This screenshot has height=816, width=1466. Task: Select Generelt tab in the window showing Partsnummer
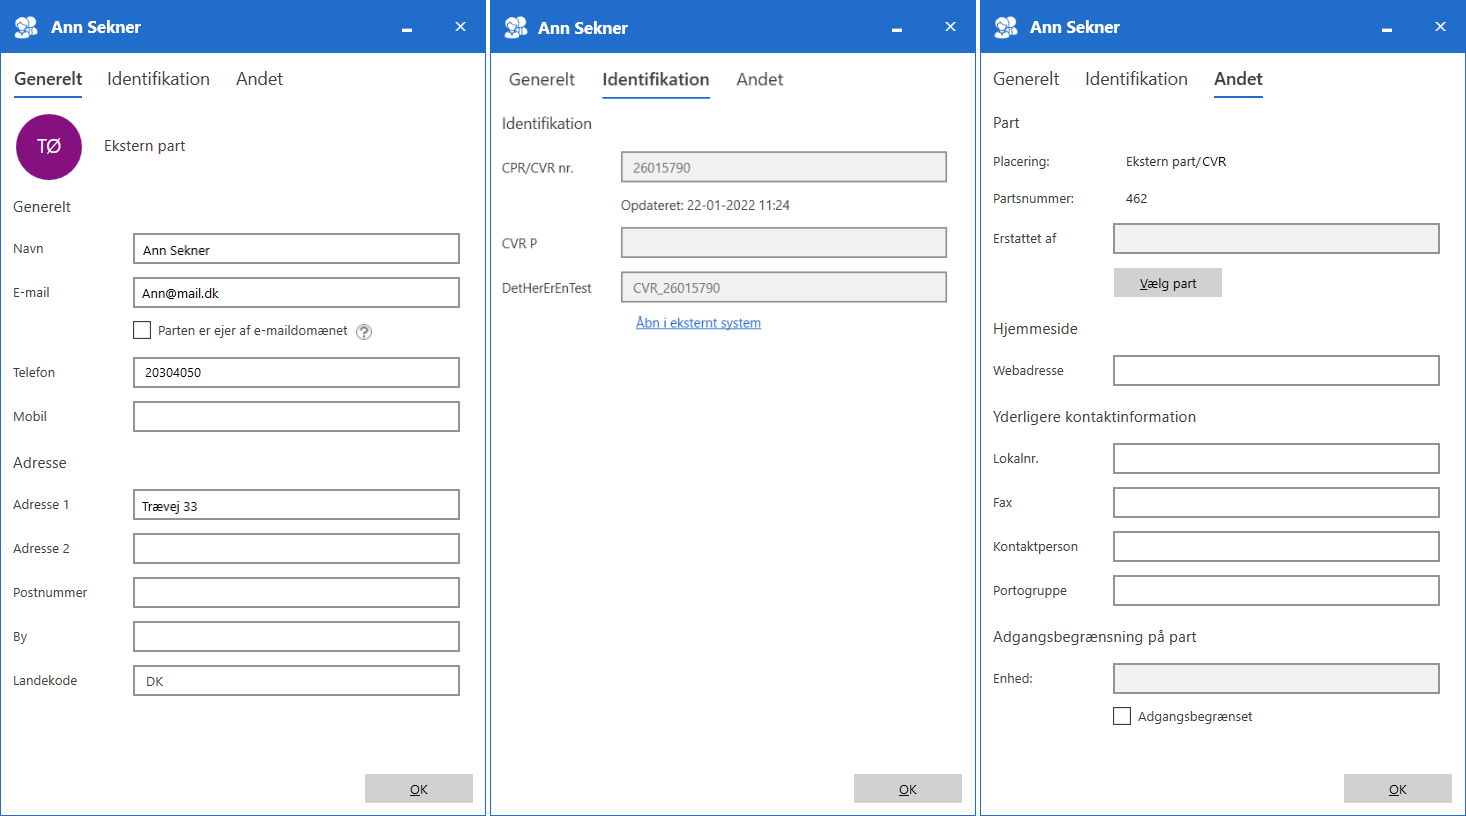tap(1025, 79)
